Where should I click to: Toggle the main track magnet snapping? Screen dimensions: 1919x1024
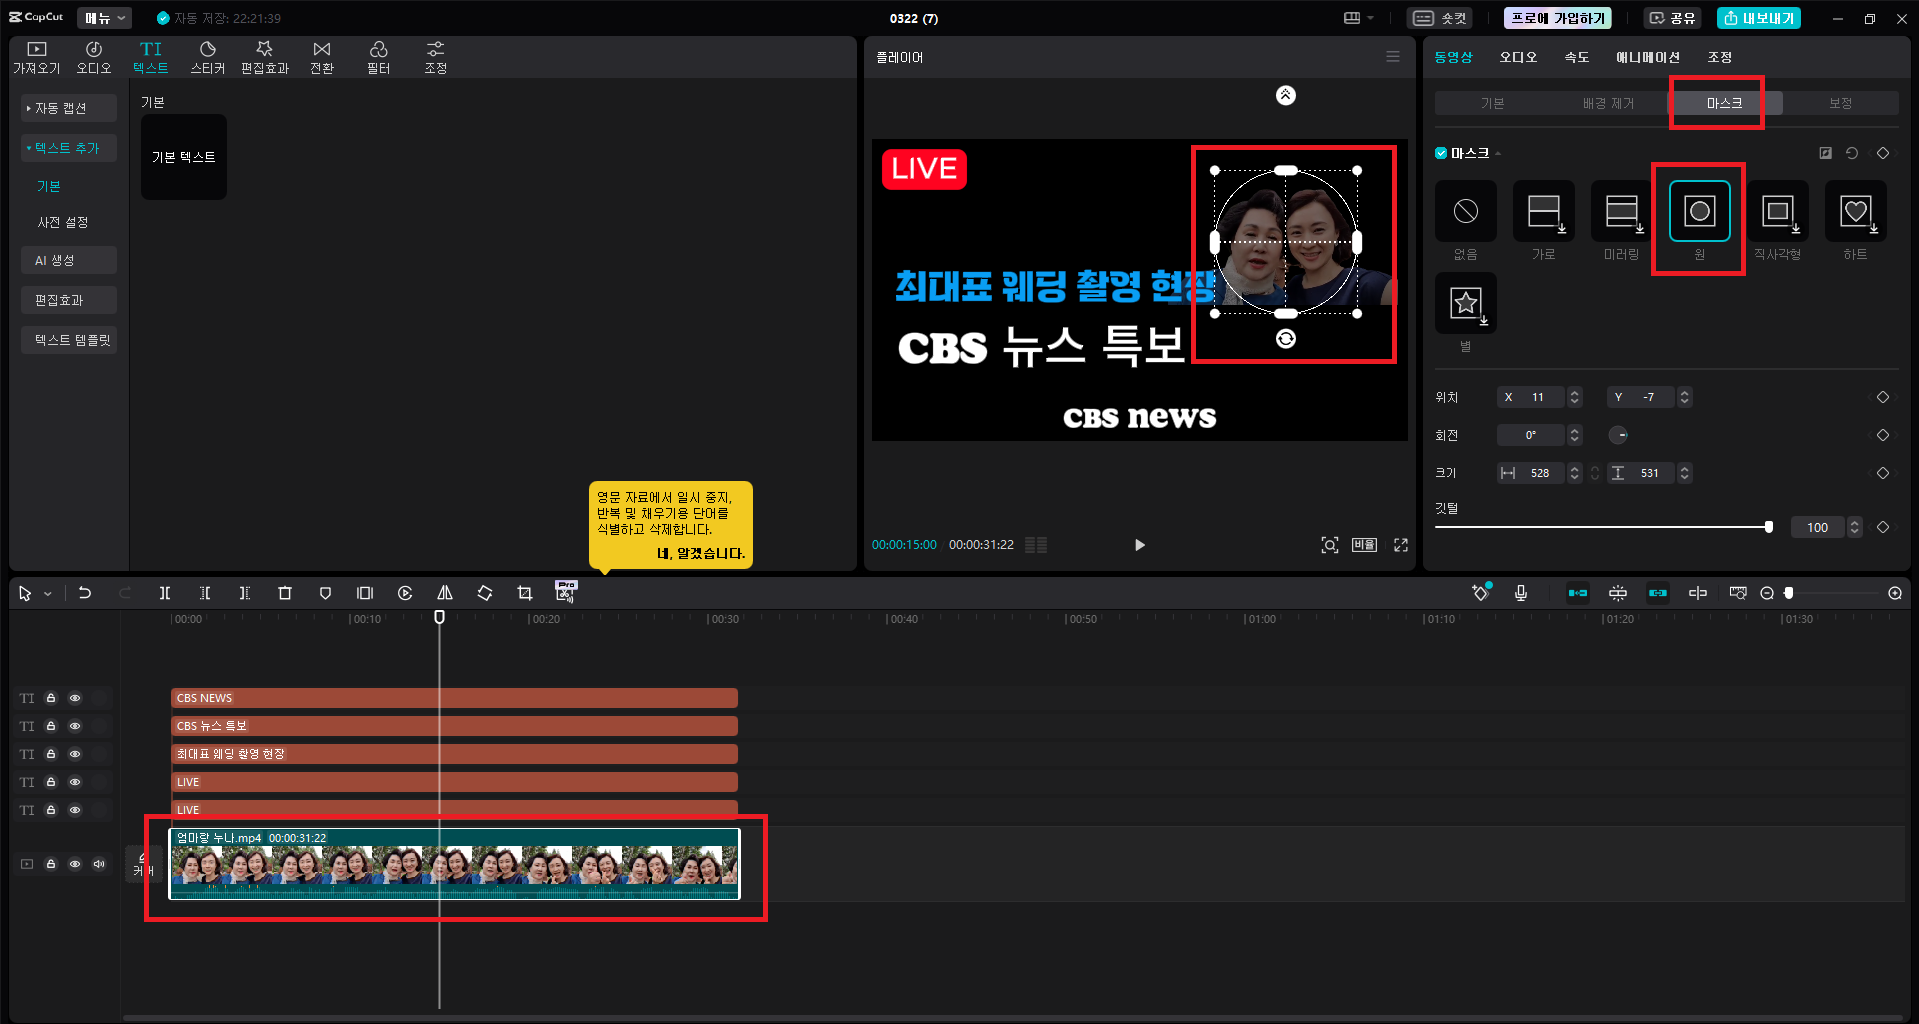(x=1577, y=593)
